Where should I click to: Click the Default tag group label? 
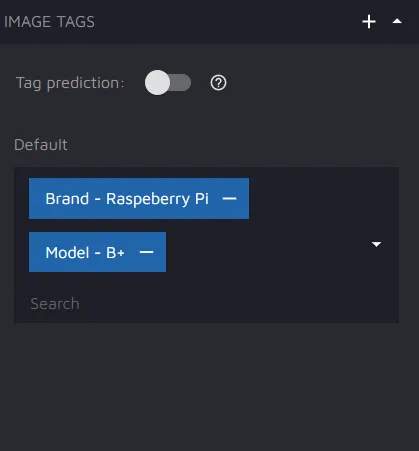point(41,145)
